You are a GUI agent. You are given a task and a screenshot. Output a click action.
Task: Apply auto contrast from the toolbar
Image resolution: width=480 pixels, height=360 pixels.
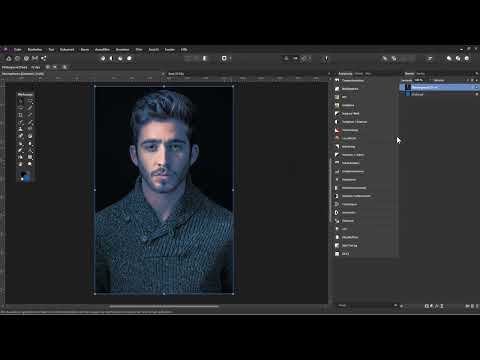coord(112,59)
